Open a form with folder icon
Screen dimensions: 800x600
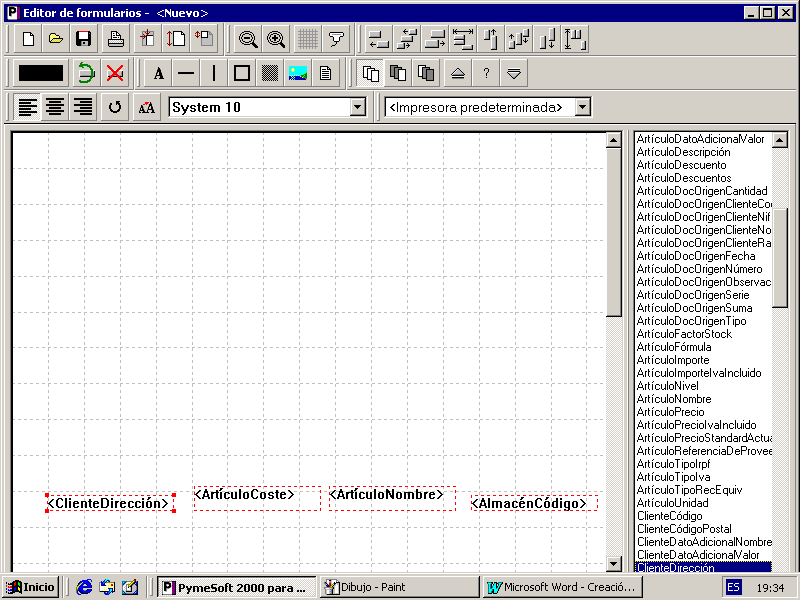[56, 39]
